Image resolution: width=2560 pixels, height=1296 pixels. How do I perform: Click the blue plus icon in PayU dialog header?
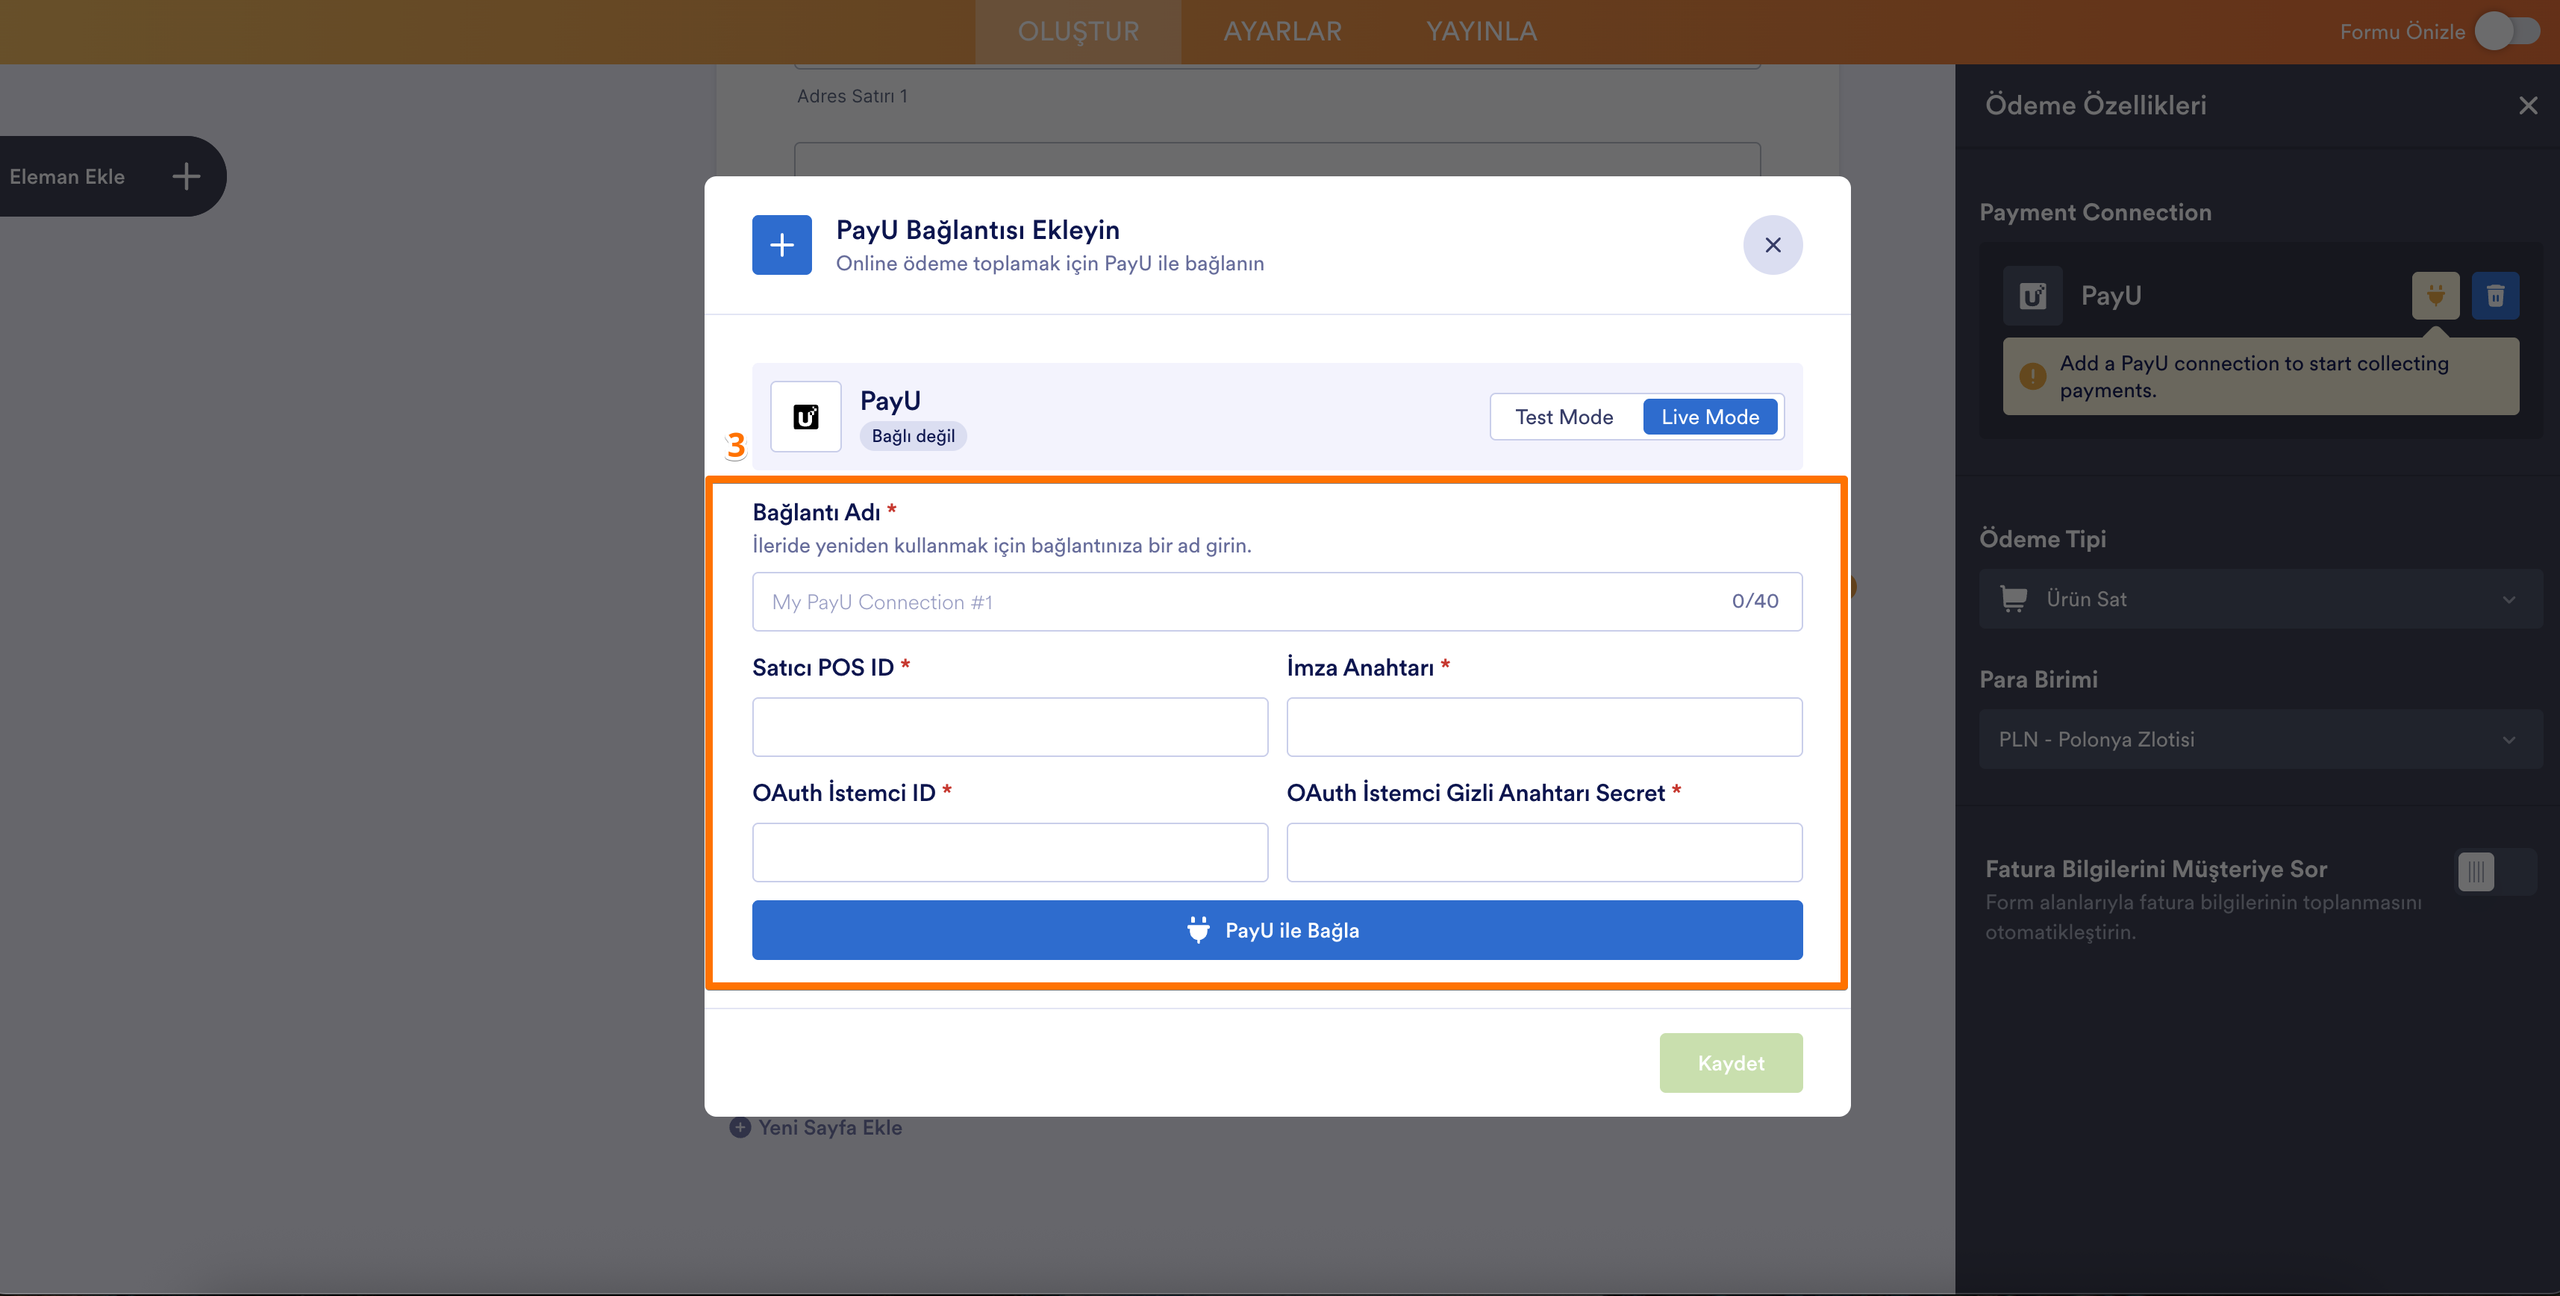pyautogui.click(x=782, y=245)
